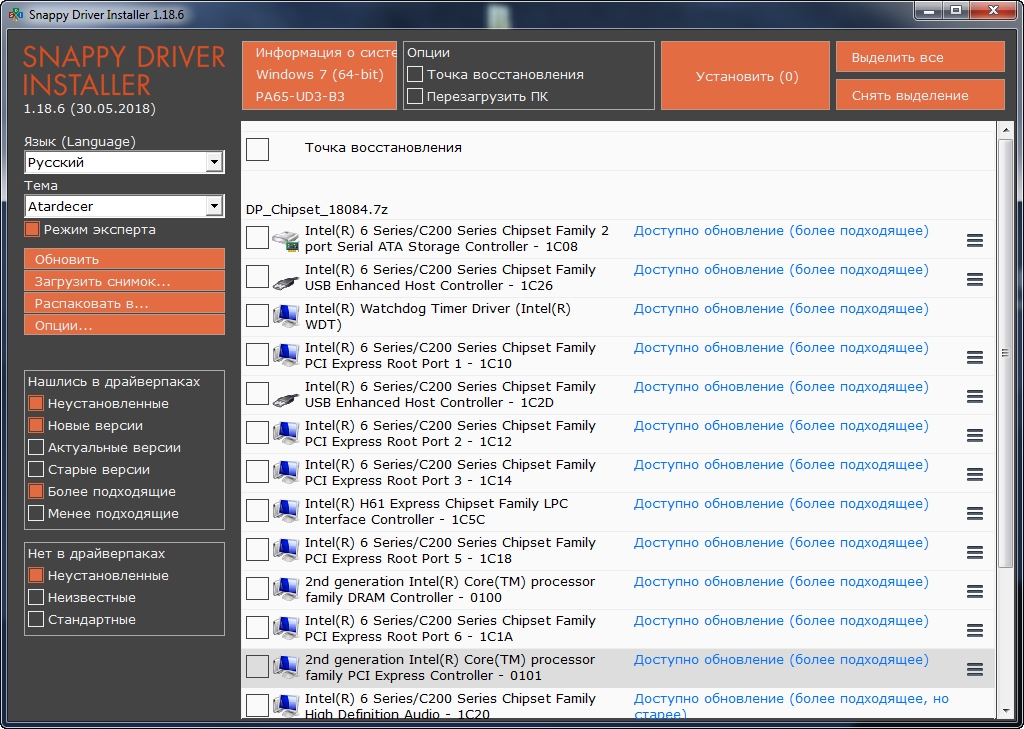Click the driver list scrollbar down arrow
Image resolution: width=1024 pixels, height=729 pixels.
1006,711
